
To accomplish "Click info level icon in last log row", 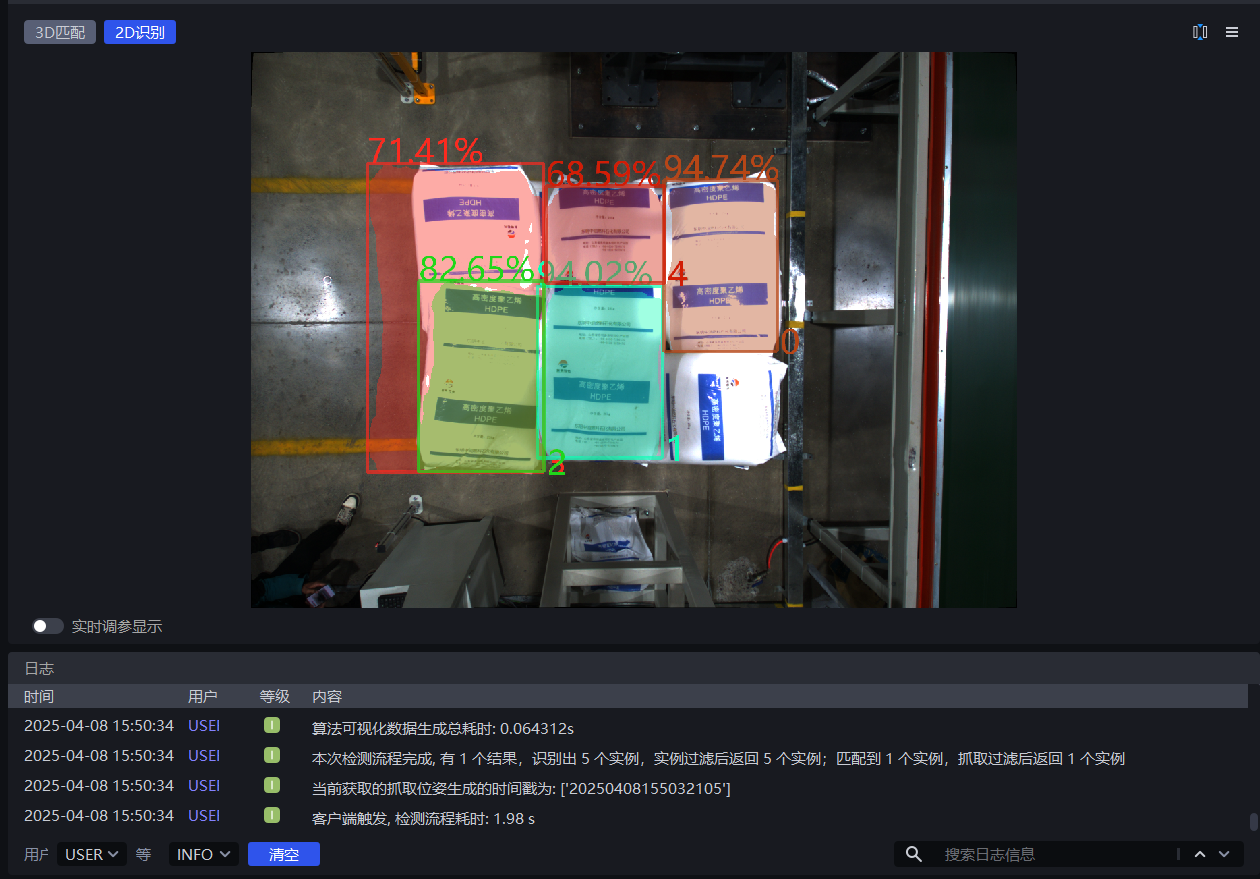I will pyautogui.click(x=272, y=815).
